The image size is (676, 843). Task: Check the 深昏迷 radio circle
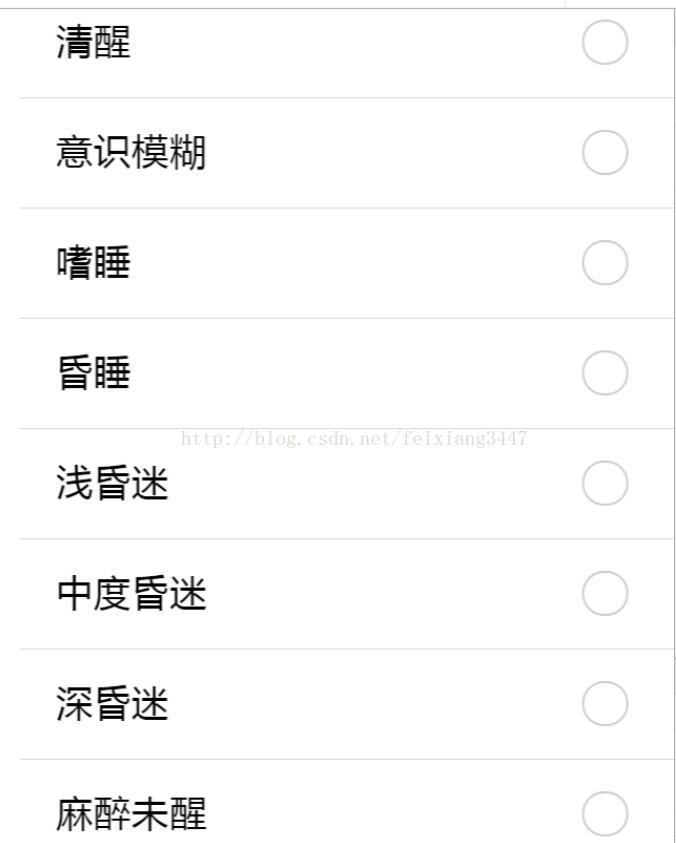(x=604, y=704)
